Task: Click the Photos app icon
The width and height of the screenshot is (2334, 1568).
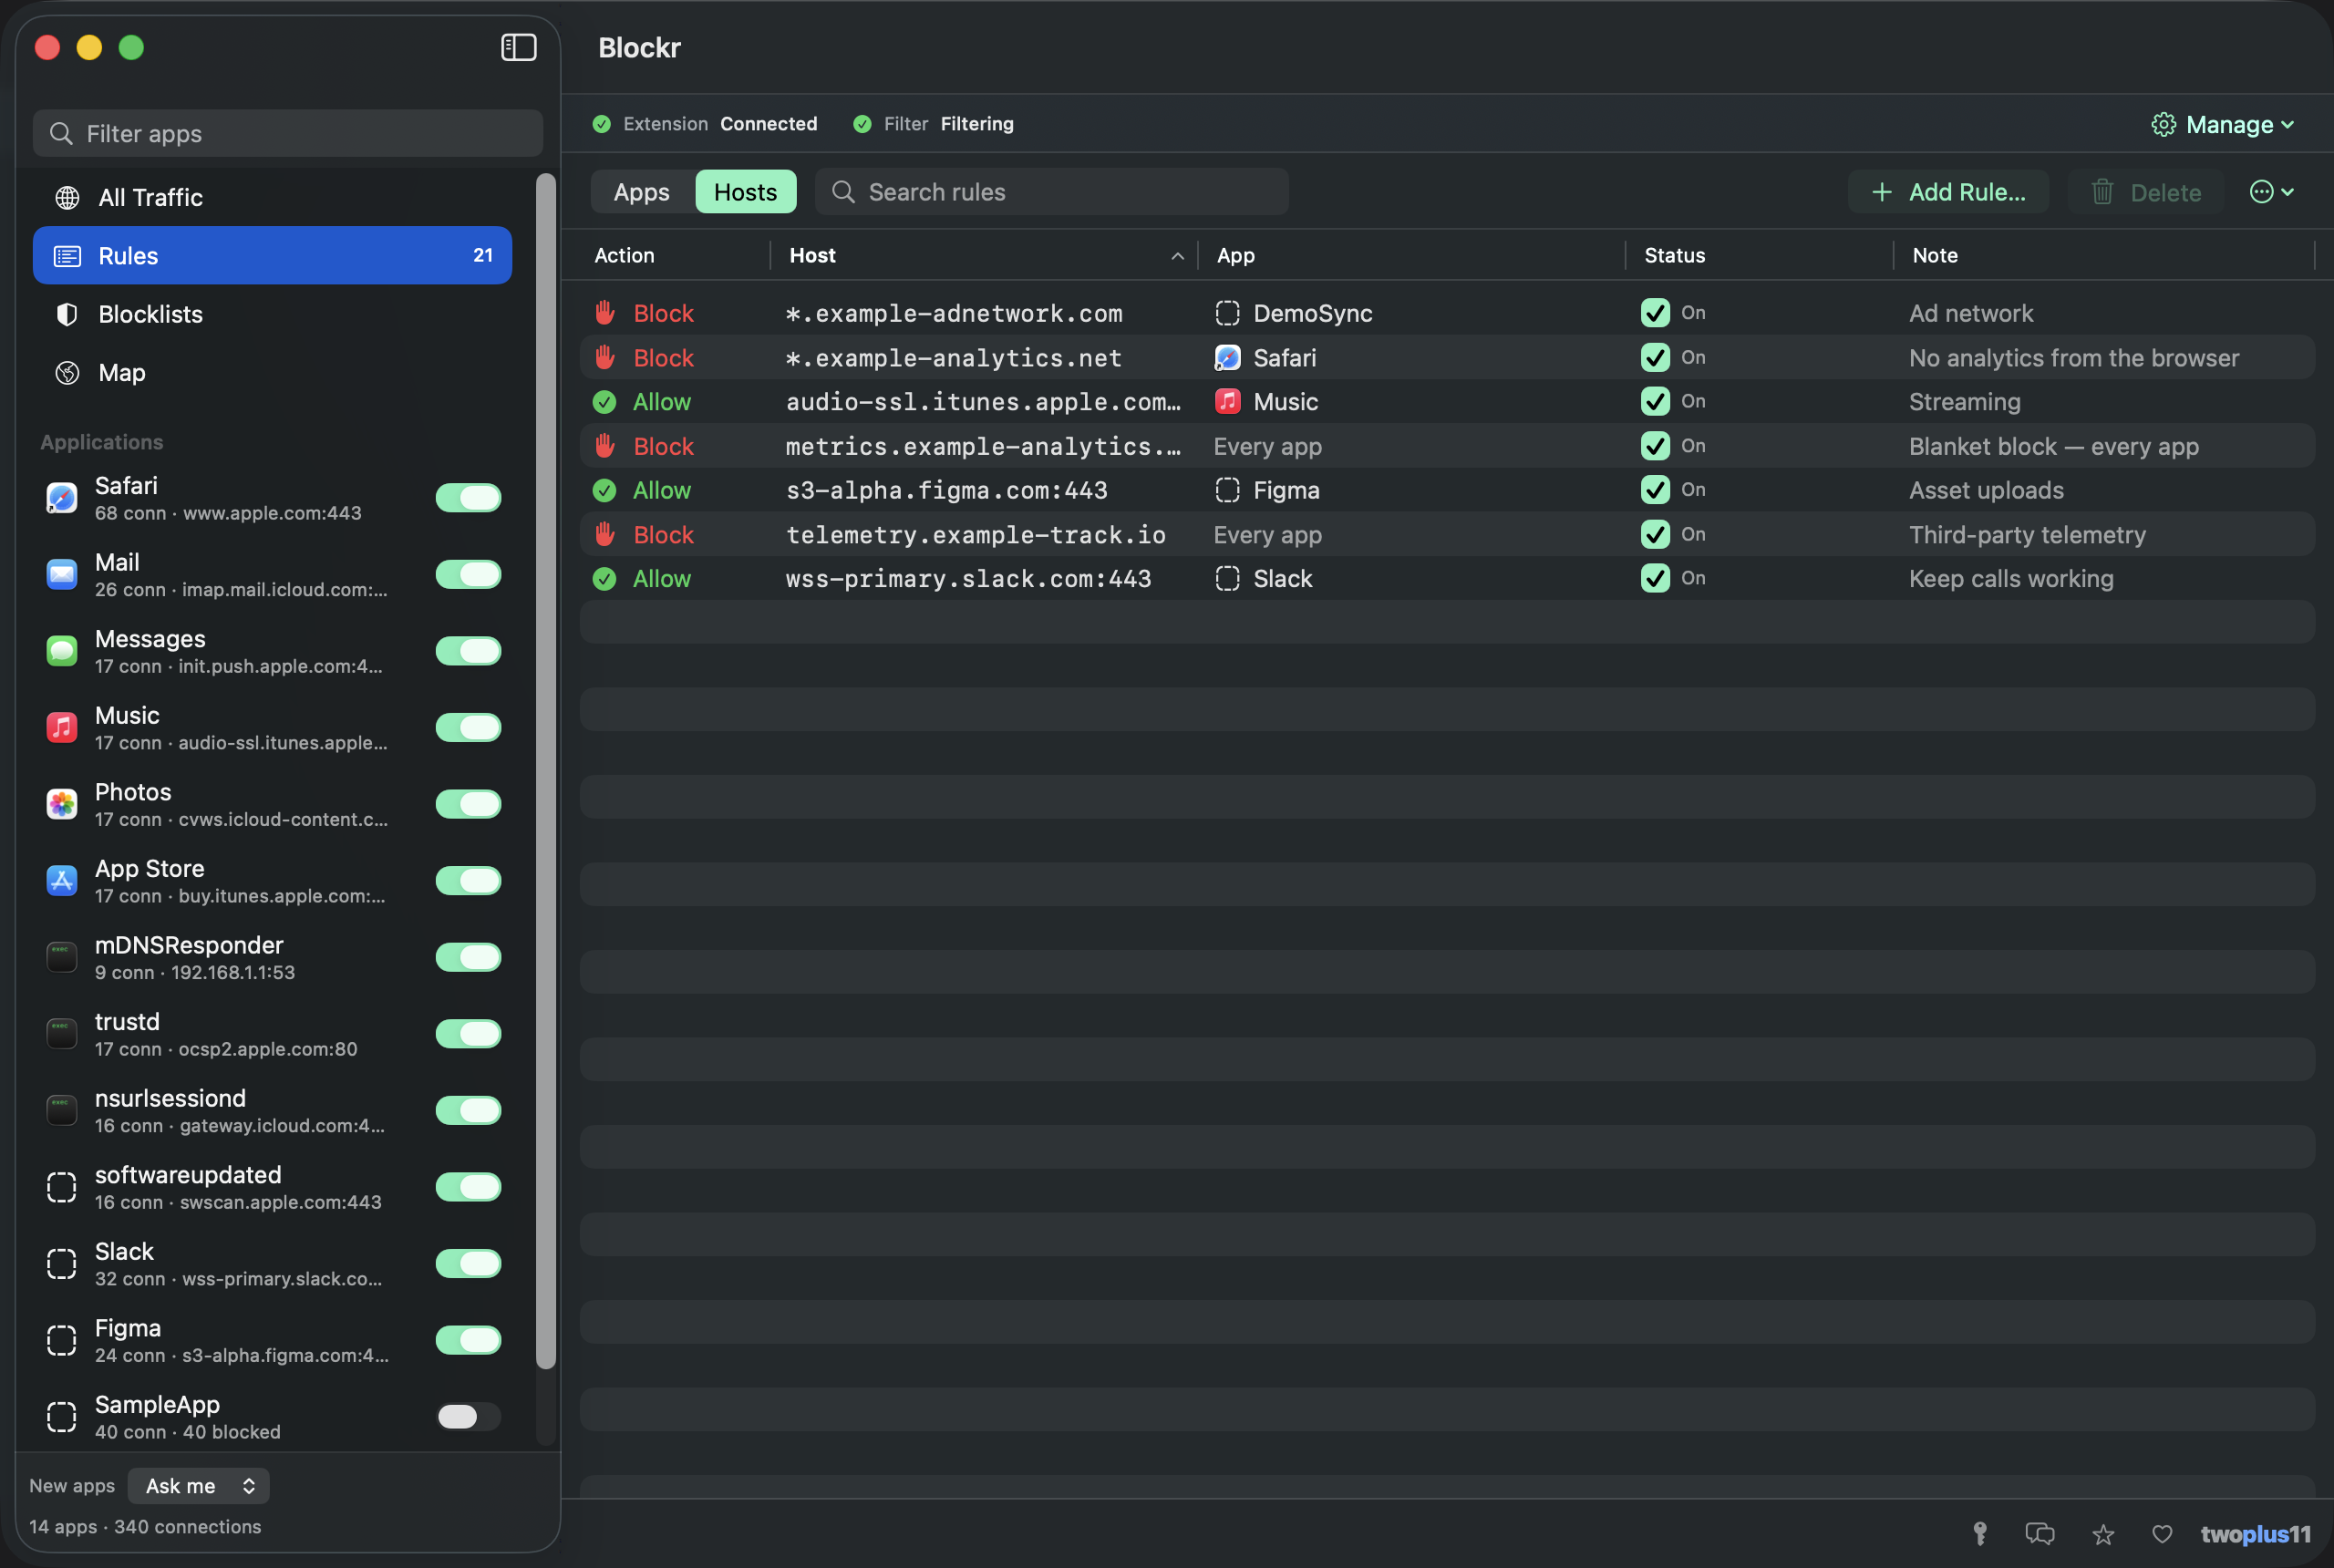Action: point(62,804)
